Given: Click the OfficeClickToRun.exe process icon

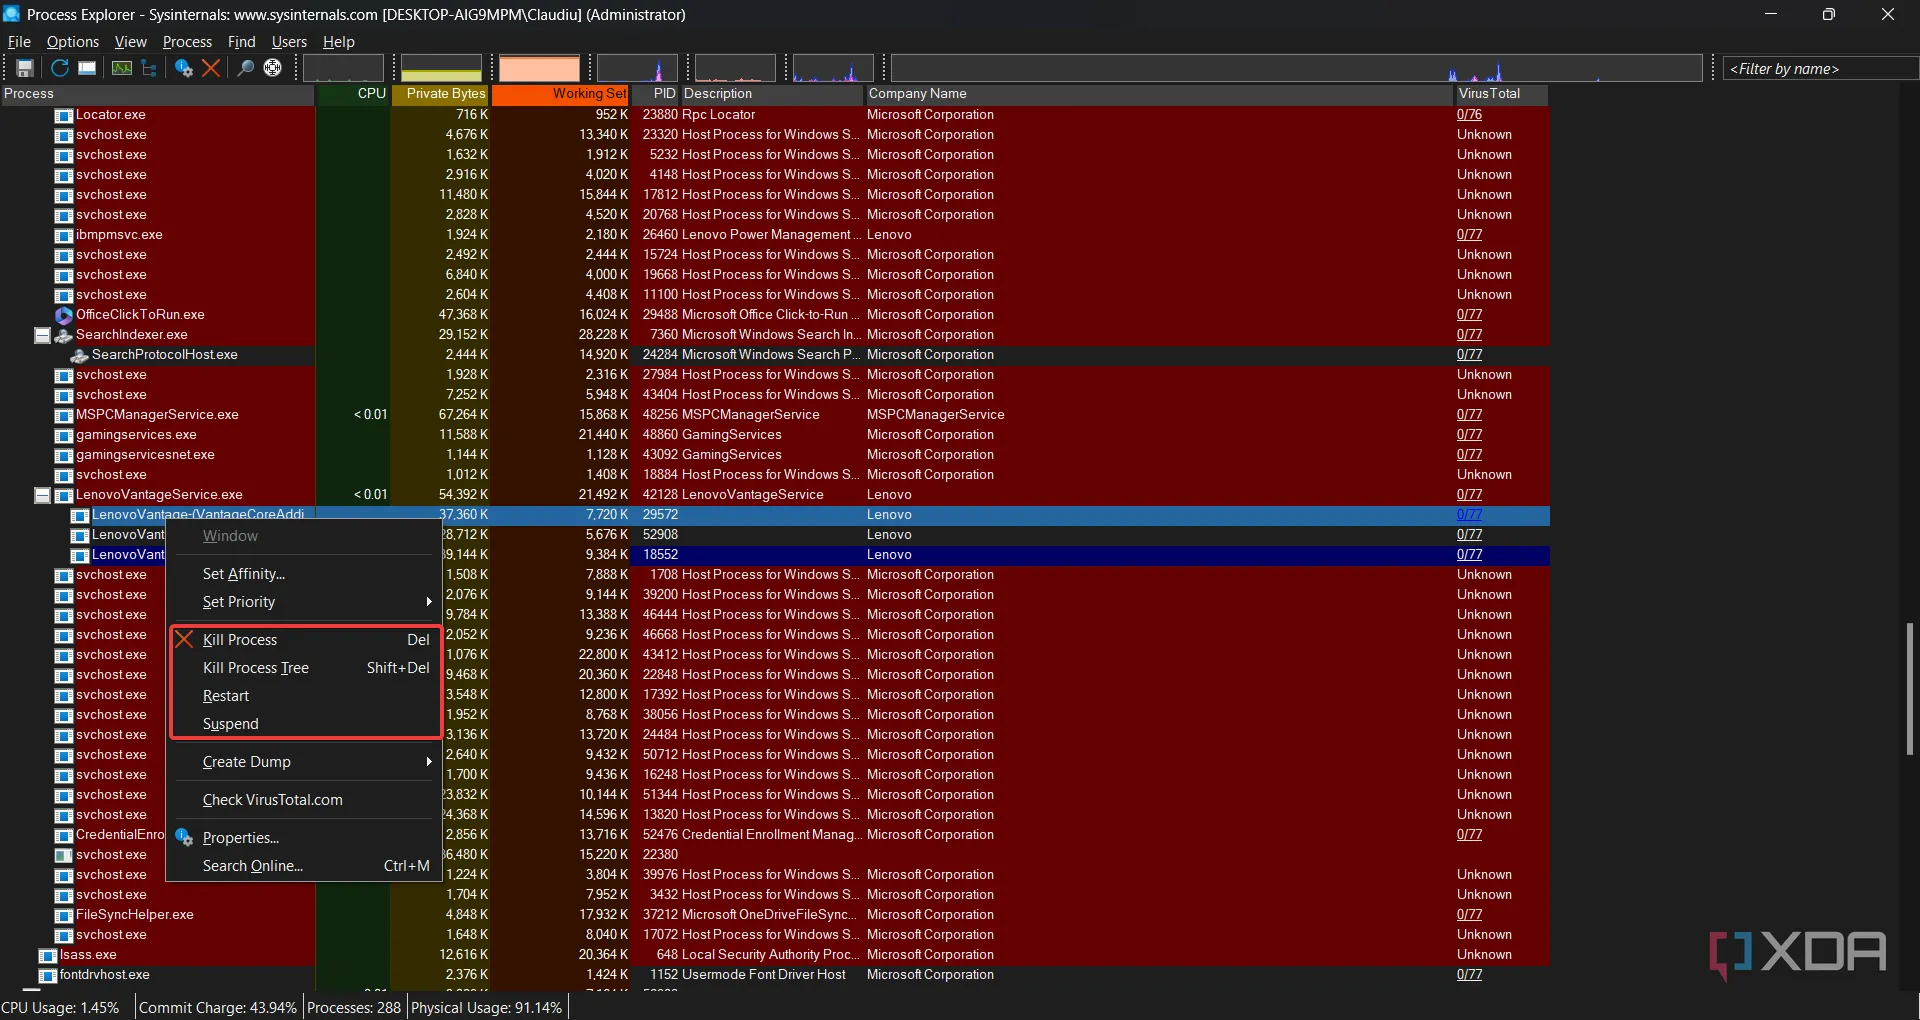Looking at the screenshot, I should [x=64, y=315].
